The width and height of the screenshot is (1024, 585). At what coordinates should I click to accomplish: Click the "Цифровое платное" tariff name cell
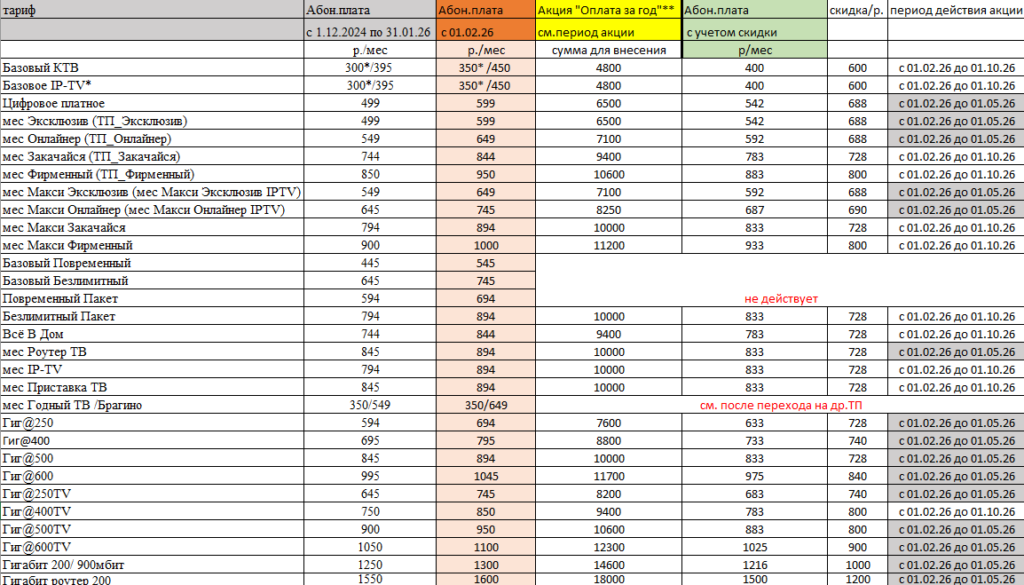[150, 103]
